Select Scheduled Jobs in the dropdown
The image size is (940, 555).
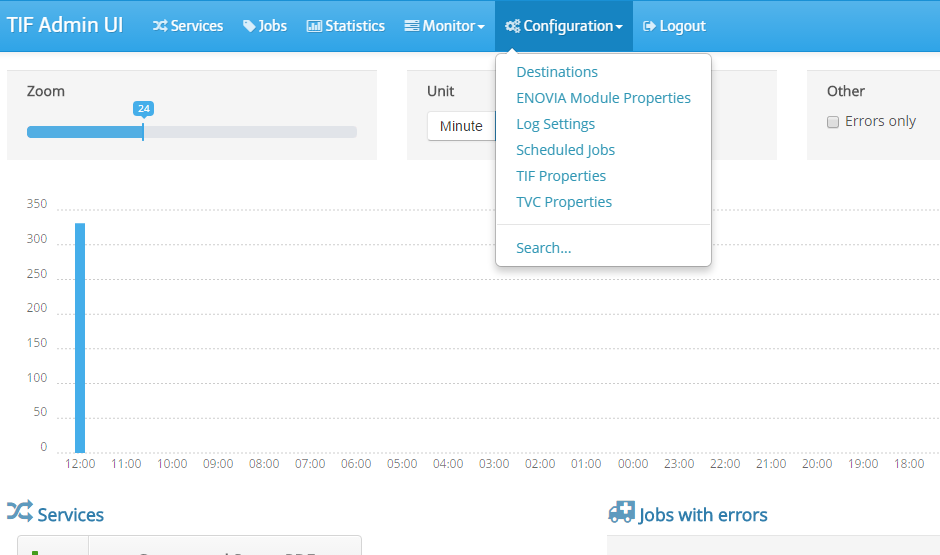point(565,150)
